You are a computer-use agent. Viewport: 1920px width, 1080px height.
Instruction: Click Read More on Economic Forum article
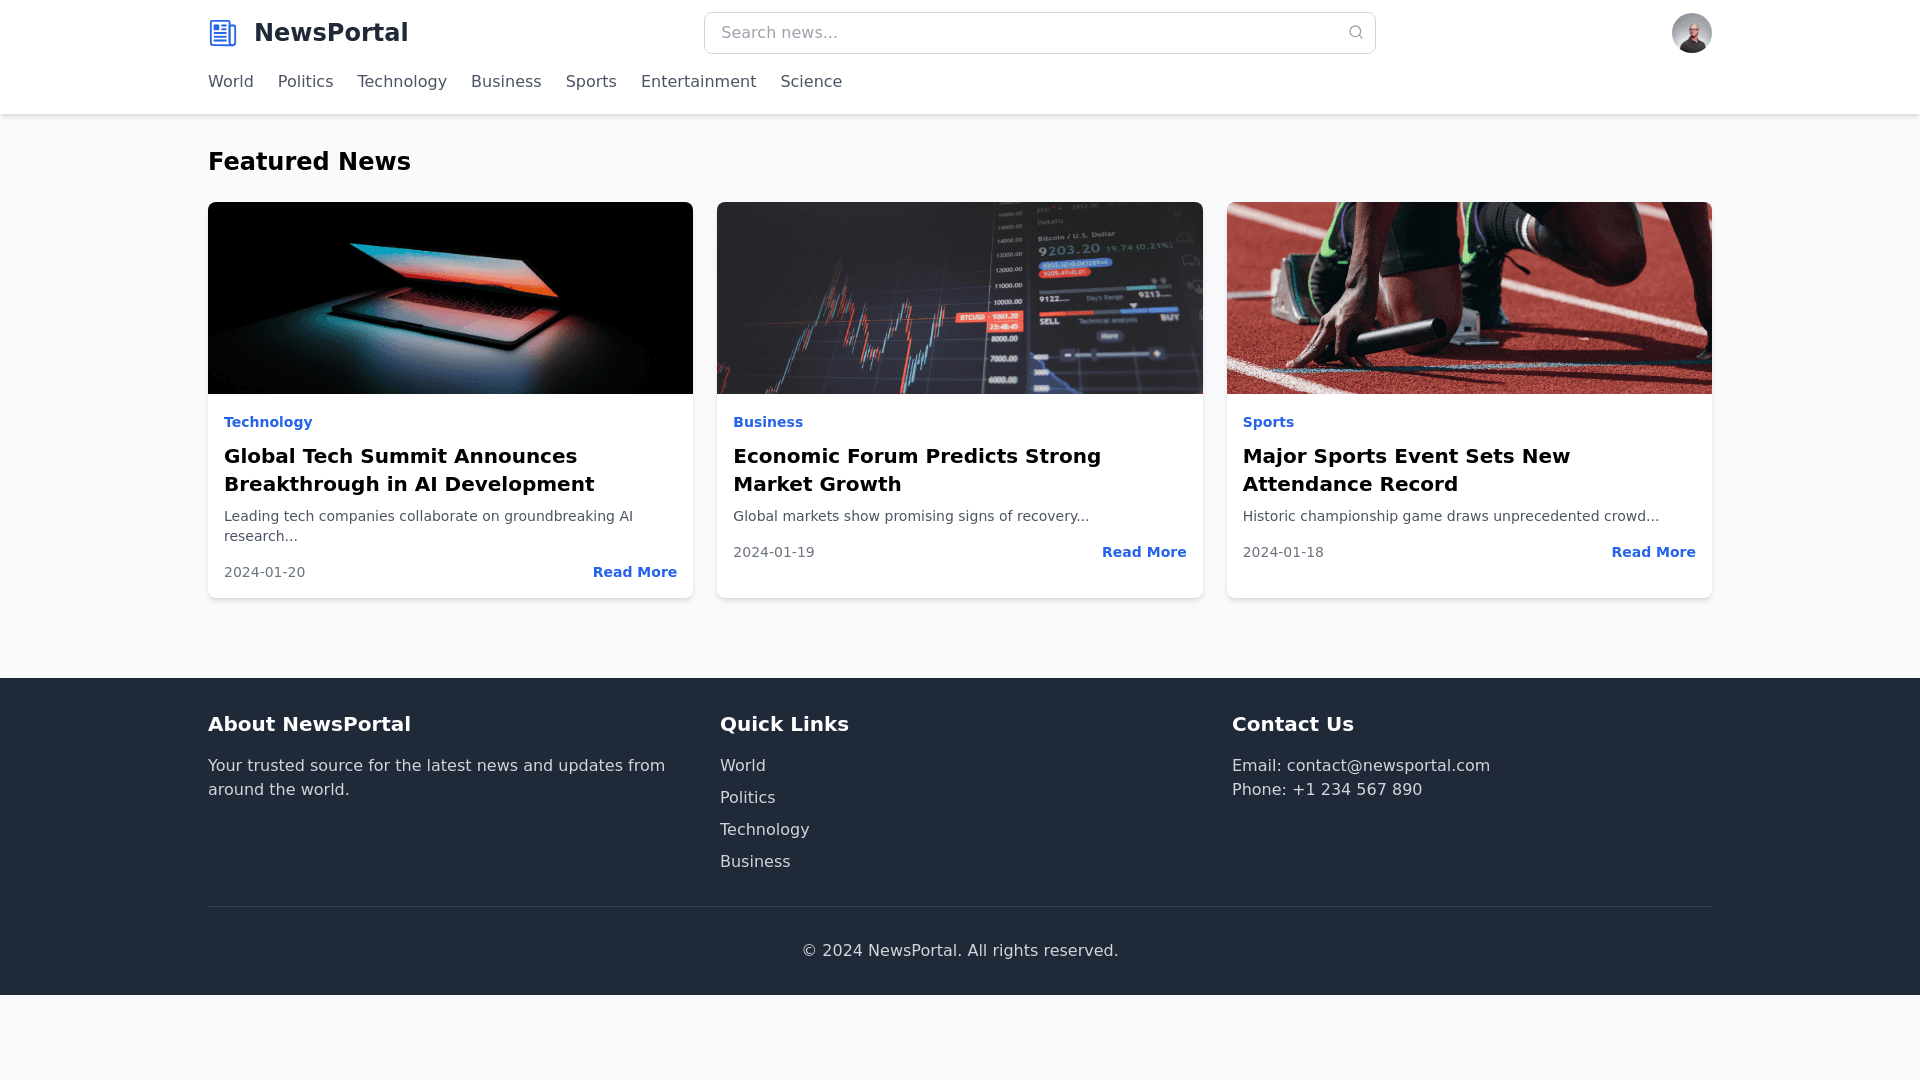click(1143, 552)
